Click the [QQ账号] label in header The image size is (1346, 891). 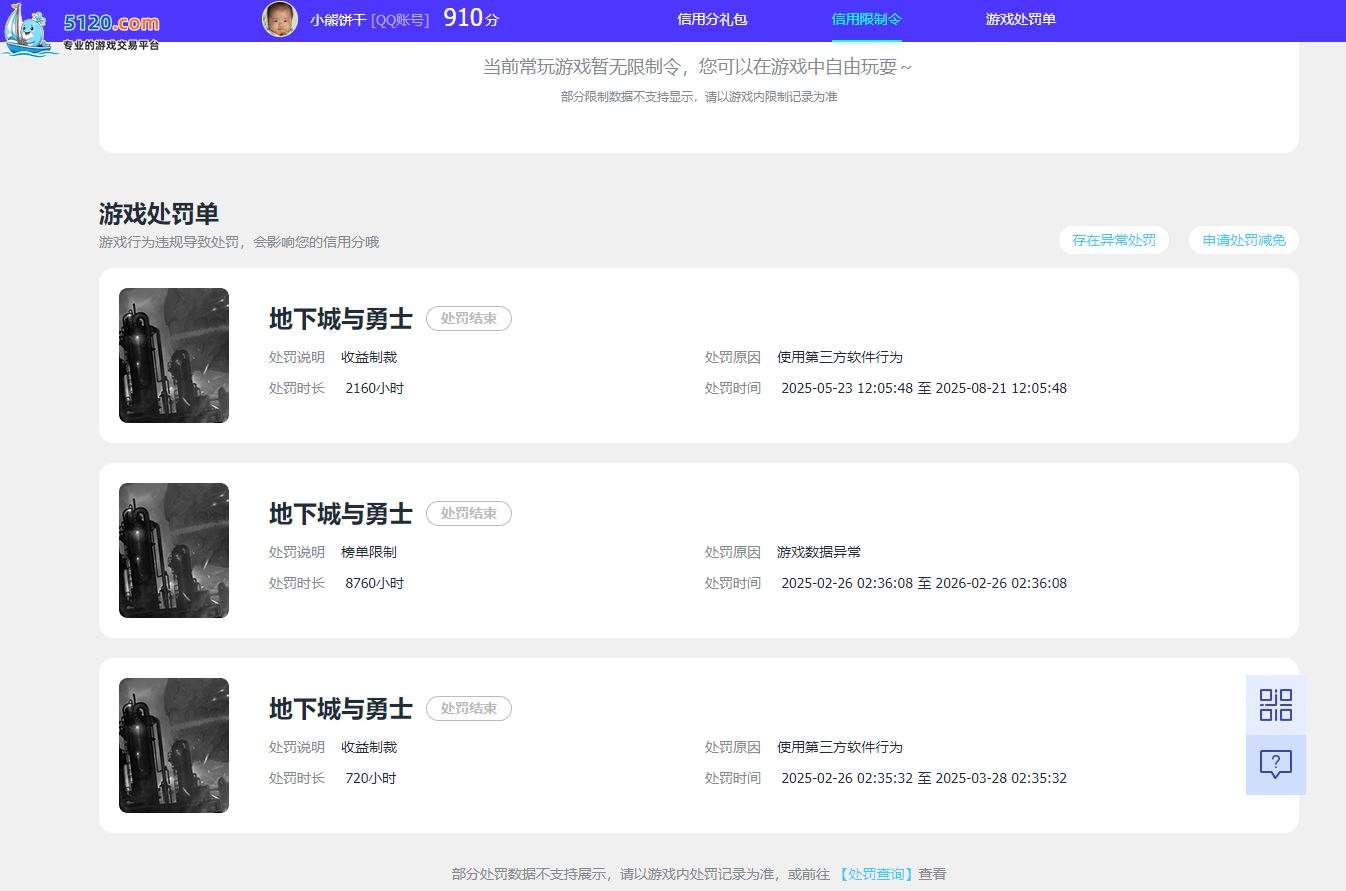399,19
